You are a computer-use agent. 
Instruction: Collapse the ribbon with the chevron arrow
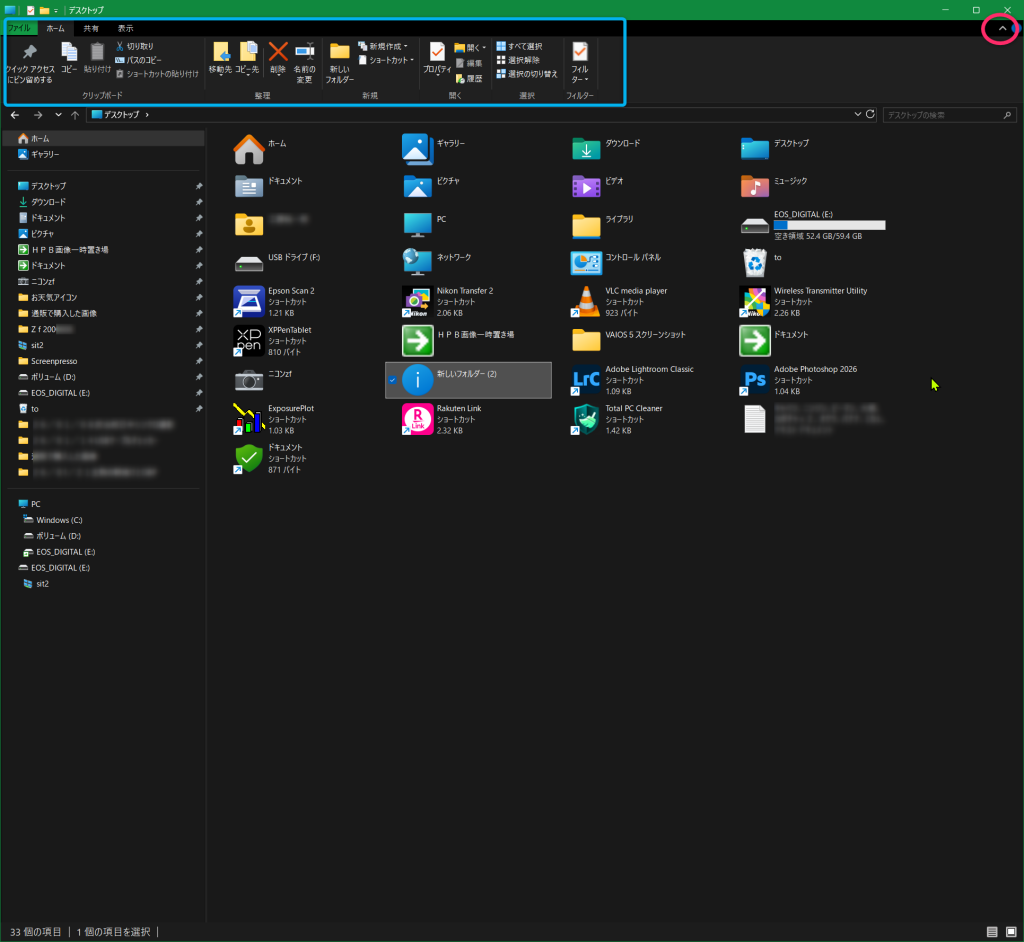pos(1002,29)
